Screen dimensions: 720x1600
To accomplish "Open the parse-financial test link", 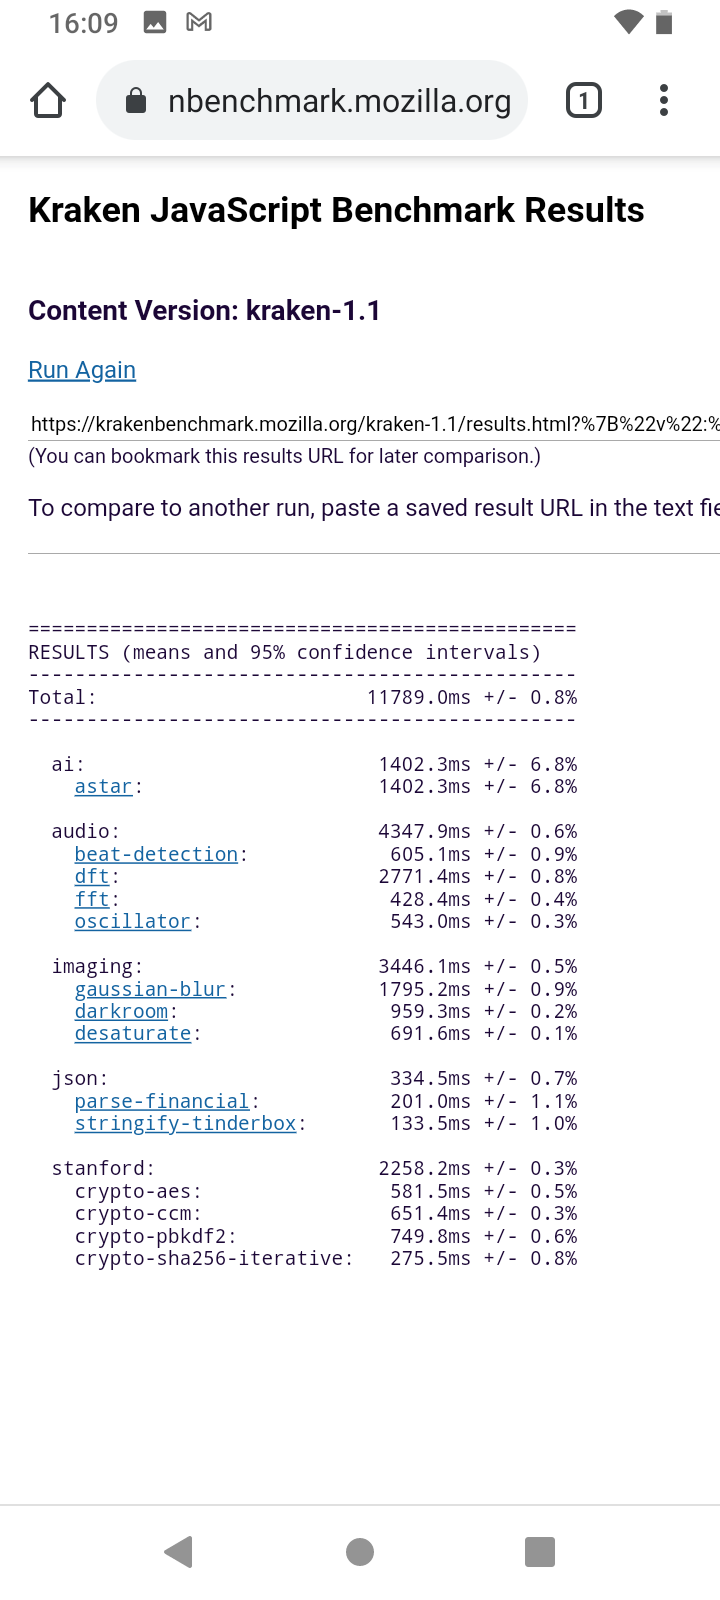I will point(162,1102).
